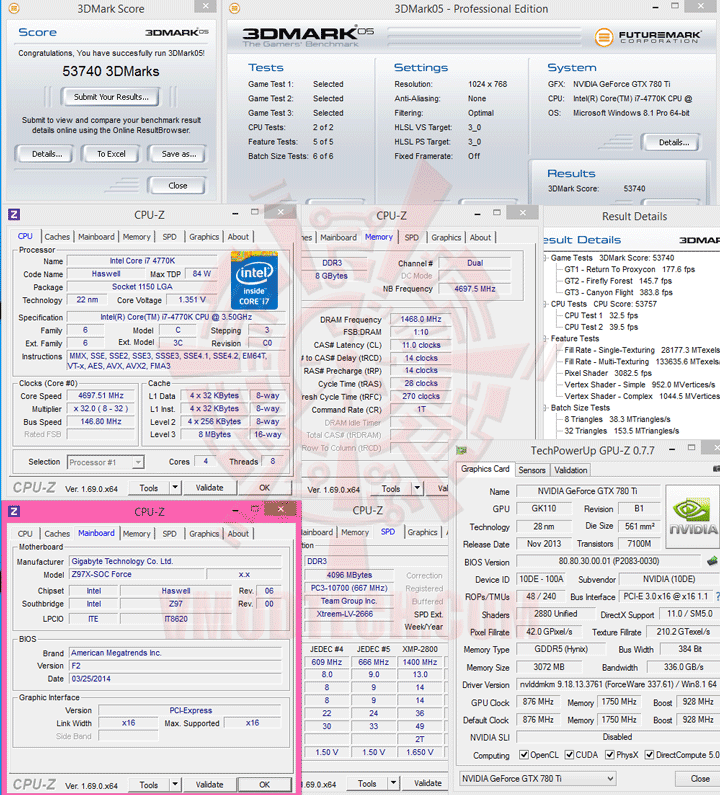This screenshot has height=795, width=720.
Task: Click the BIOS Version 80.80.30.00.01 field in GPU-Z
Action: click(609, 561)
